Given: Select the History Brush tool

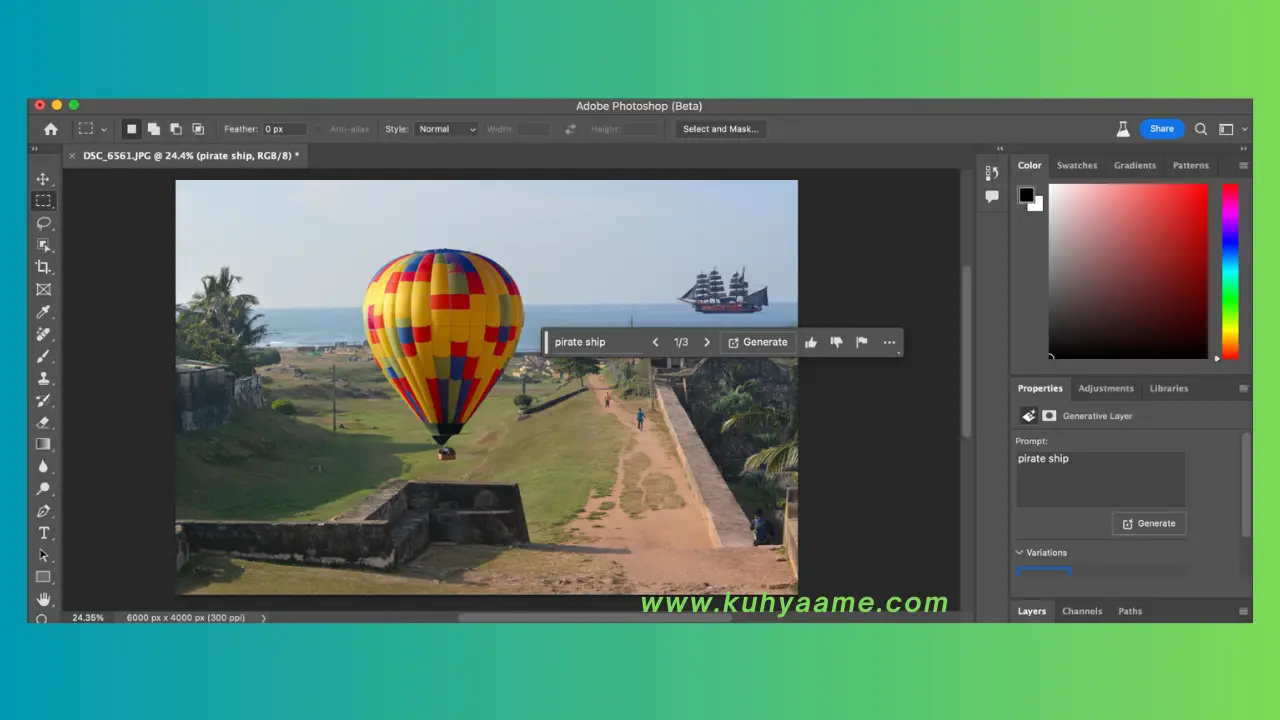Looking at the screenshot, I should (43, 400).
